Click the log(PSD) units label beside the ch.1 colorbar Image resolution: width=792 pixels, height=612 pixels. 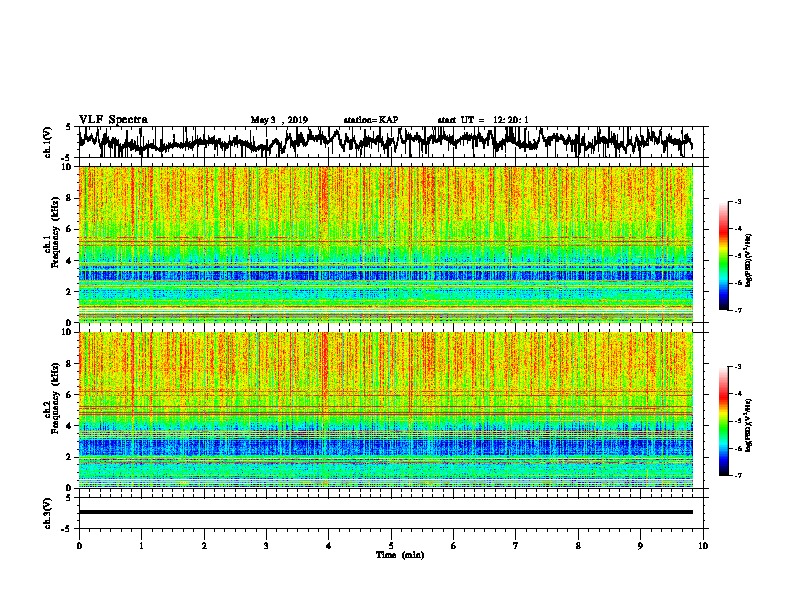[x=749, y=260]
